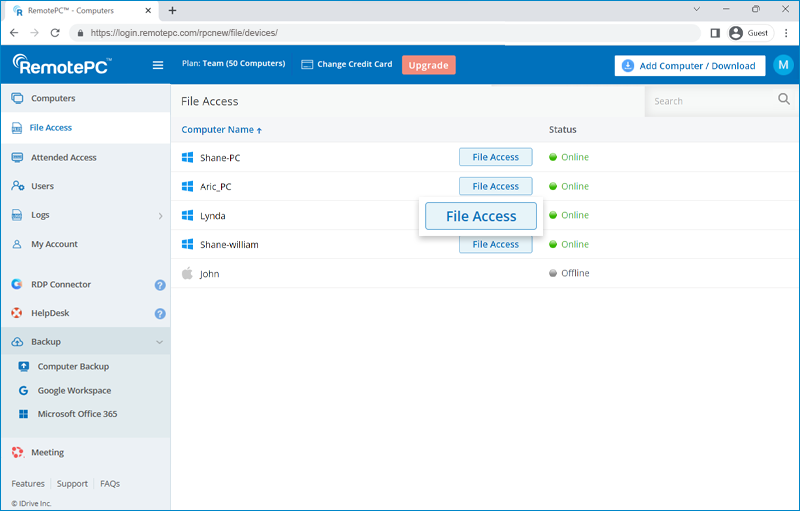Click the search magnifier icon
The height and width of the screenshot is (511, 800).
coord(783,100)
